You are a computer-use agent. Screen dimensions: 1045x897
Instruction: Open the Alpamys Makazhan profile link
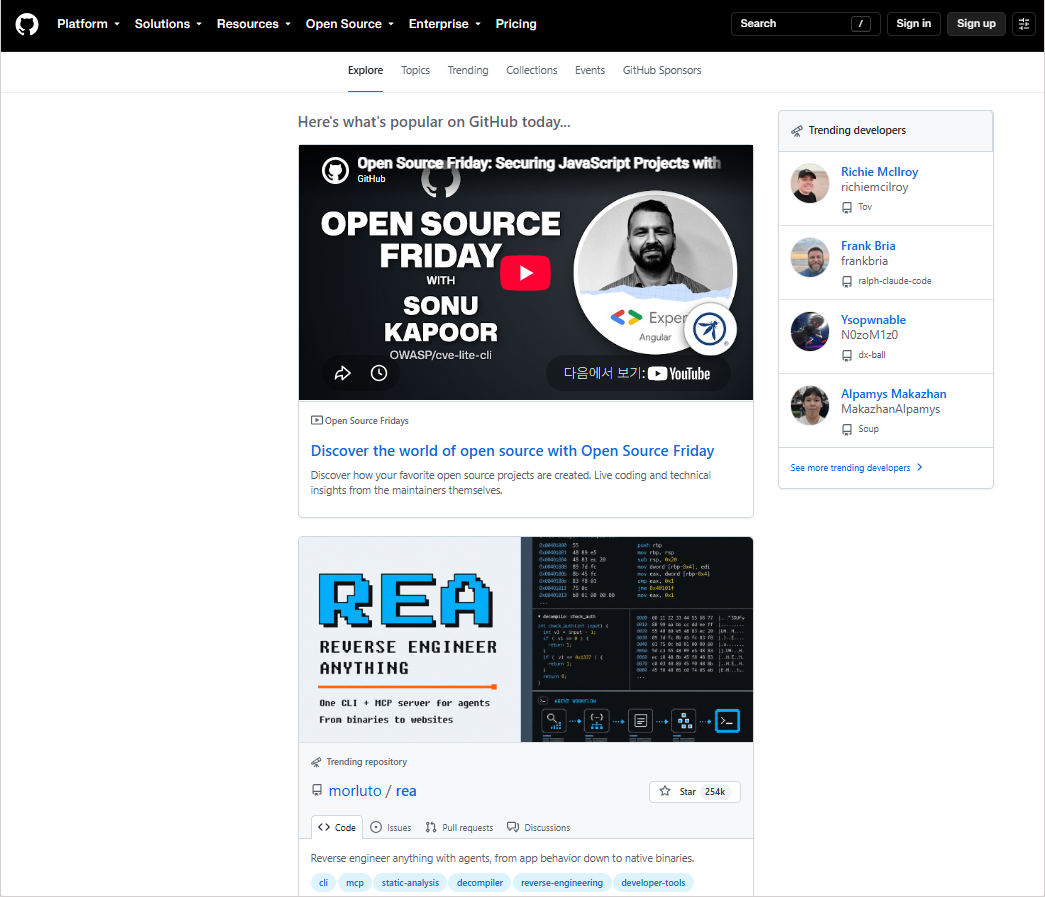click(893, 394)
